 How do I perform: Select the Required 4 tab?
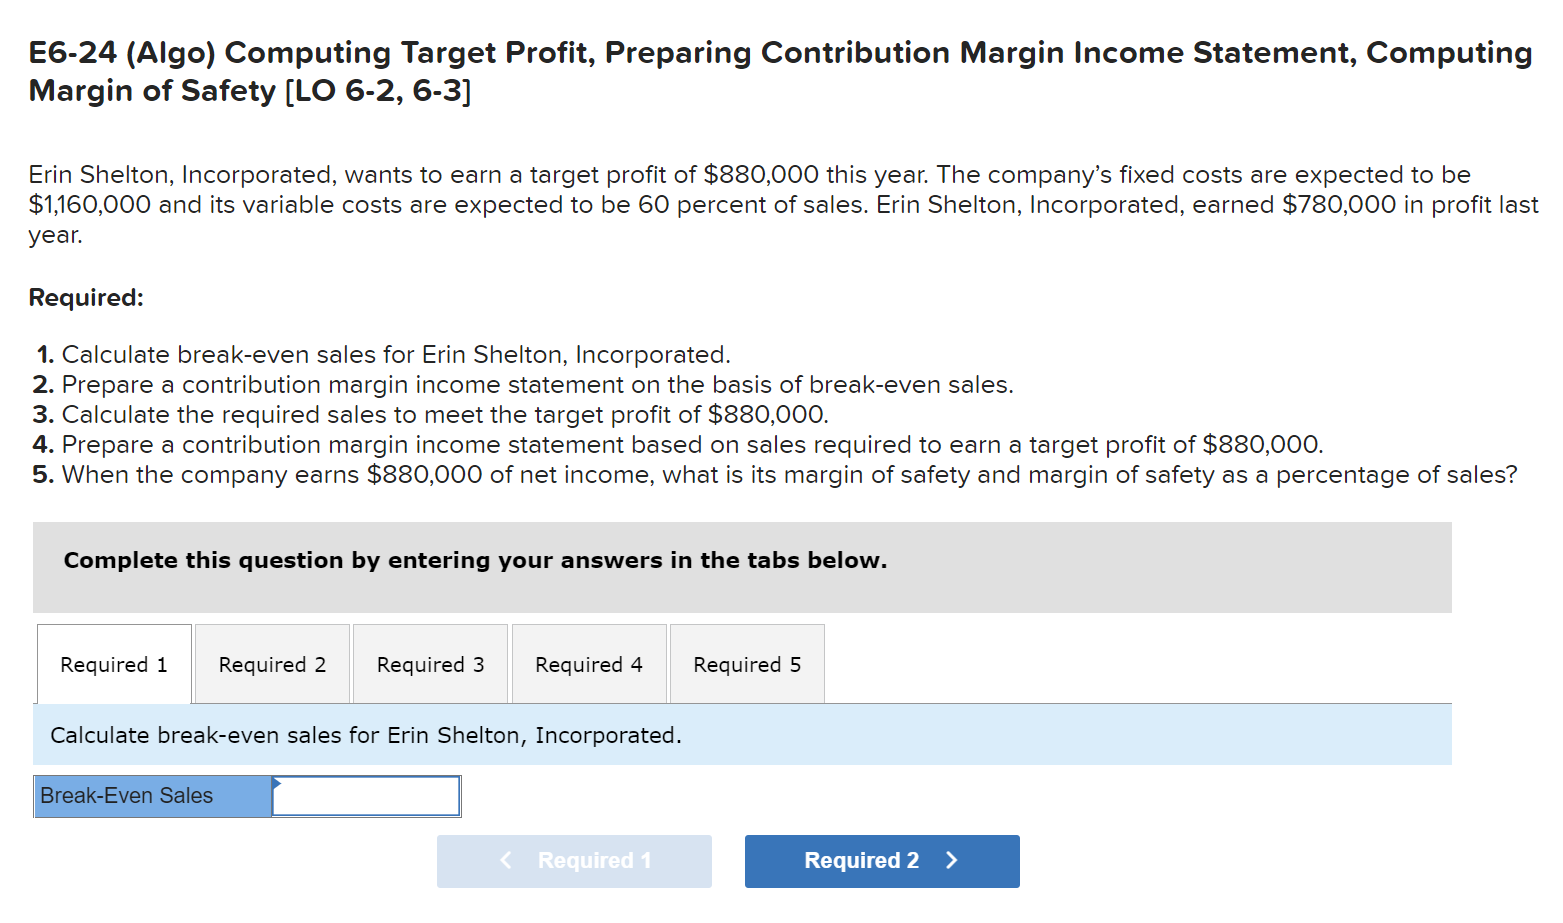pos(588,664)
